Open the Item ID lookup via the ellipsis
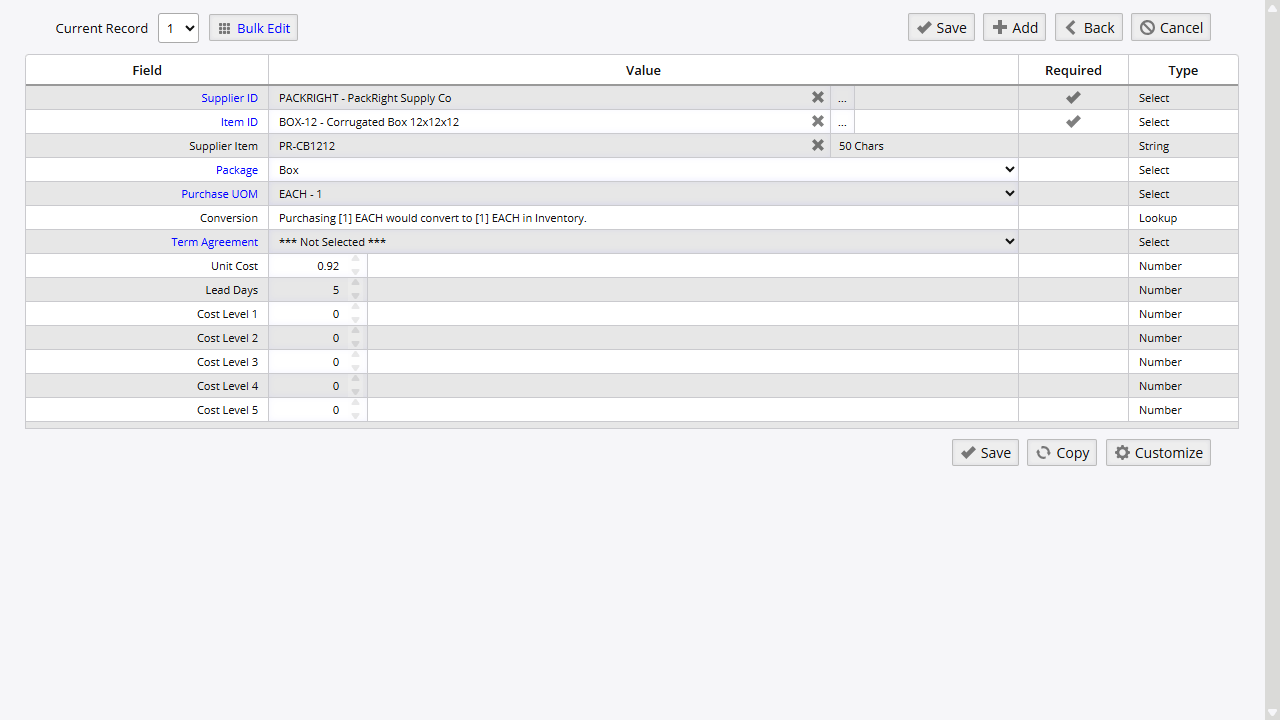Viewport: 1280px width, 720px height. pyautogui.click(x=842, y=121)
